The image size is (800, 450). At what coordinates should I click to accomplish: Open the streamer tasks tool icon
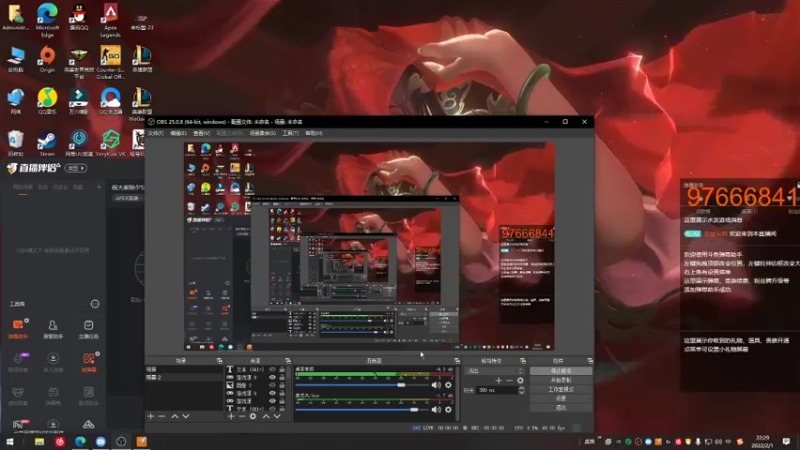point(88,329)
